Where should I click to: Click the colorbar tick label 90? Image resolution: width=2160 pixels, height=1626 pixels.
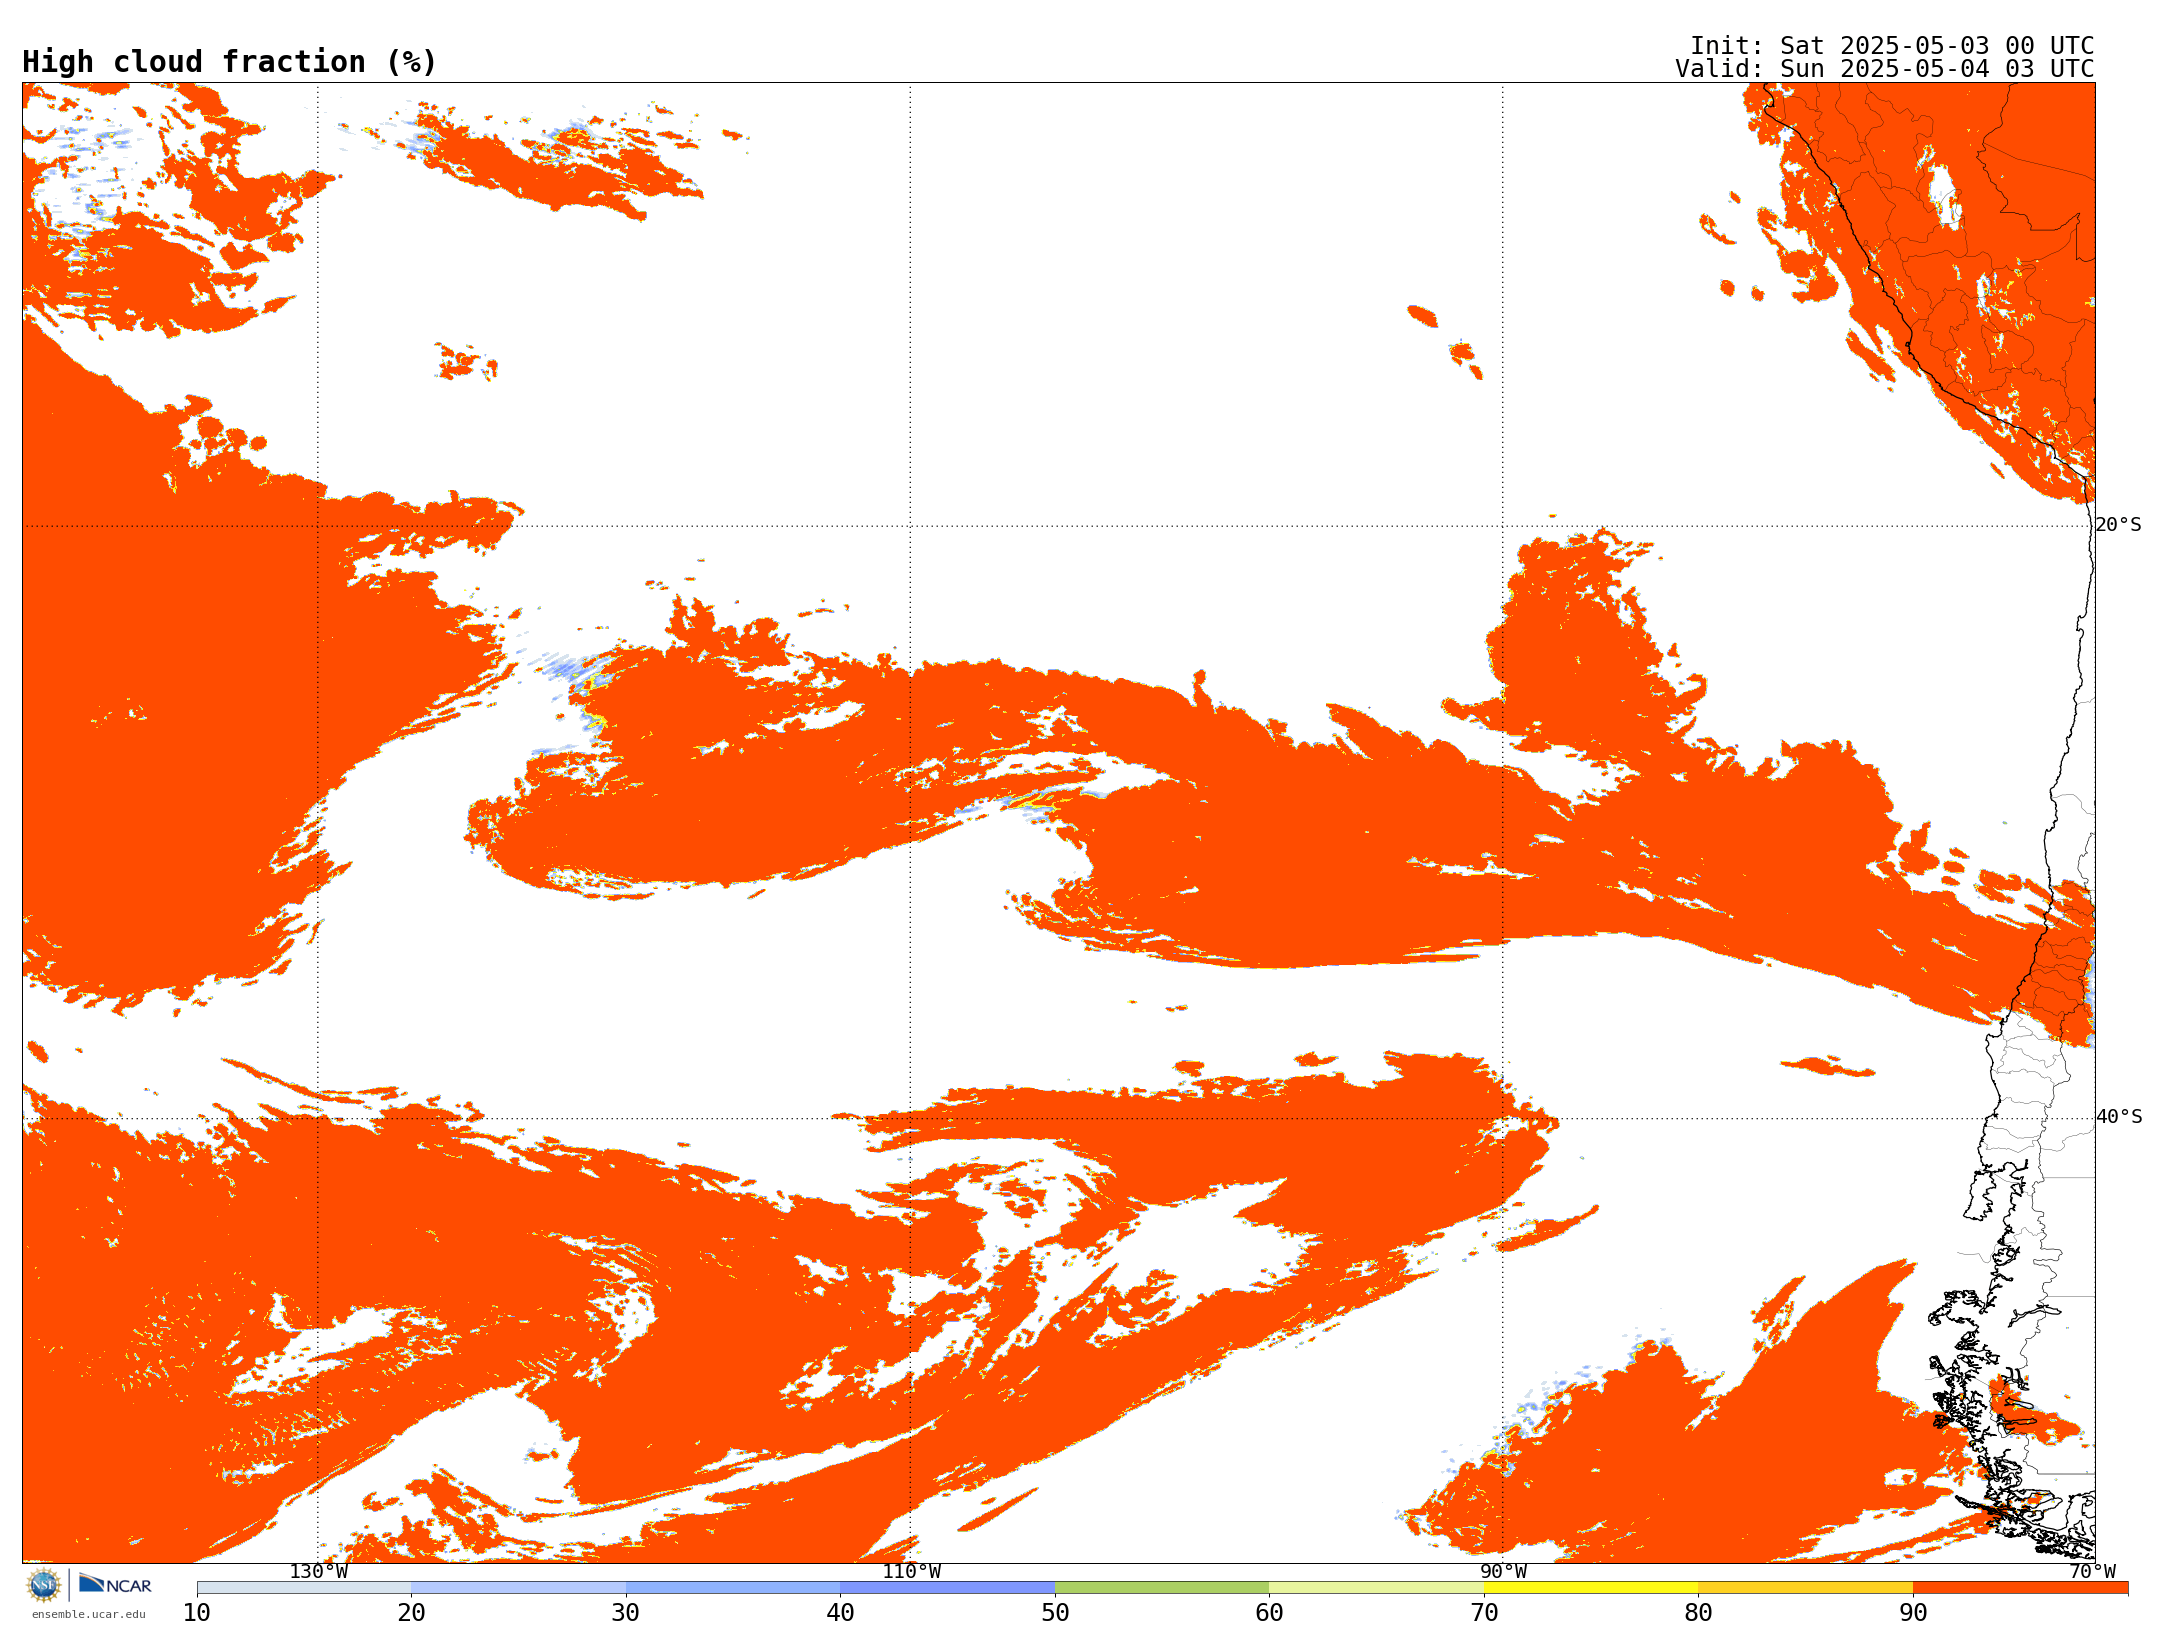1913,1613
